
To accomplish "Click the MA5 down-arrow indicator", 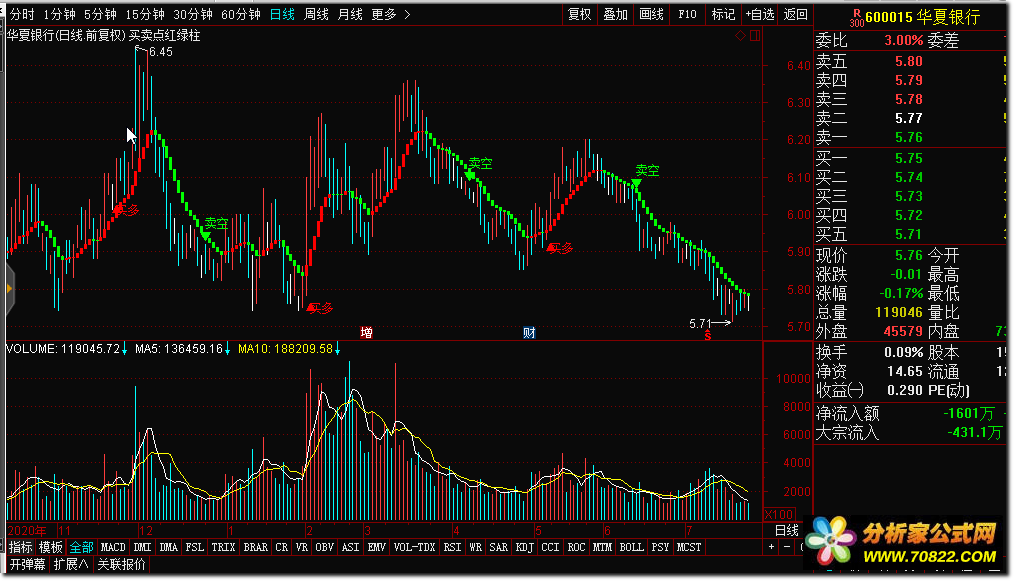I will click(x=227, y=349).
